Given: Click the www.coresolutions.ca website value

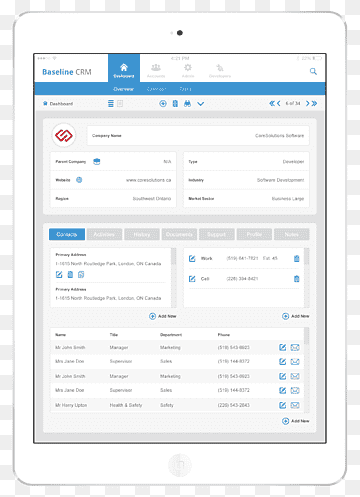Looking at the screenshot, I should click(x=149, y=180).
